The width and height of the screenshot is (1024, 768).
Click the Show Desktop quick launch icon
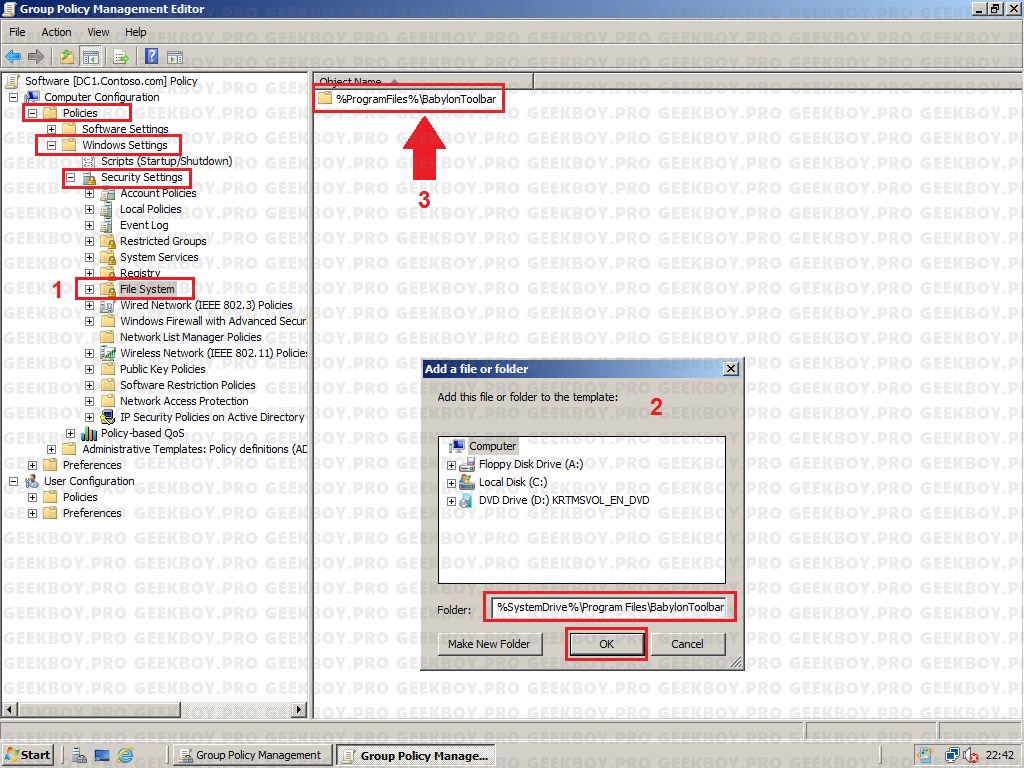click(x=102, y=756)
